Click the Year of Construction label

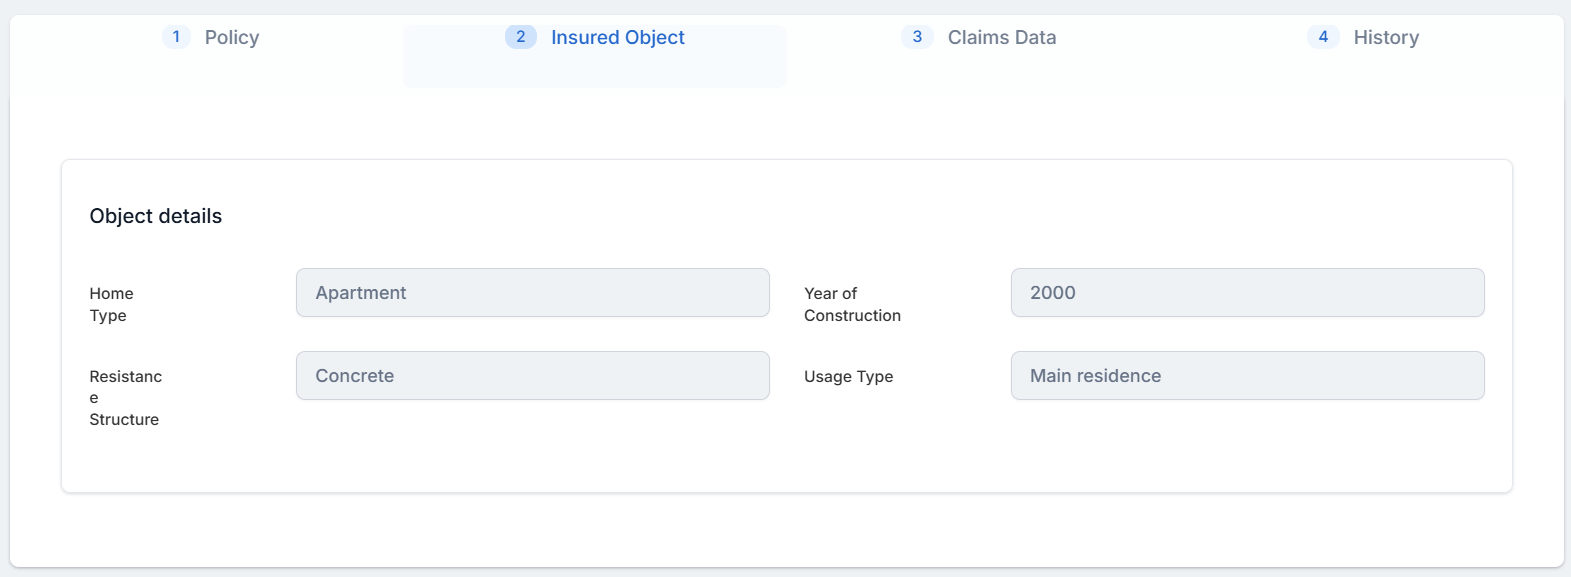point(851,304)
